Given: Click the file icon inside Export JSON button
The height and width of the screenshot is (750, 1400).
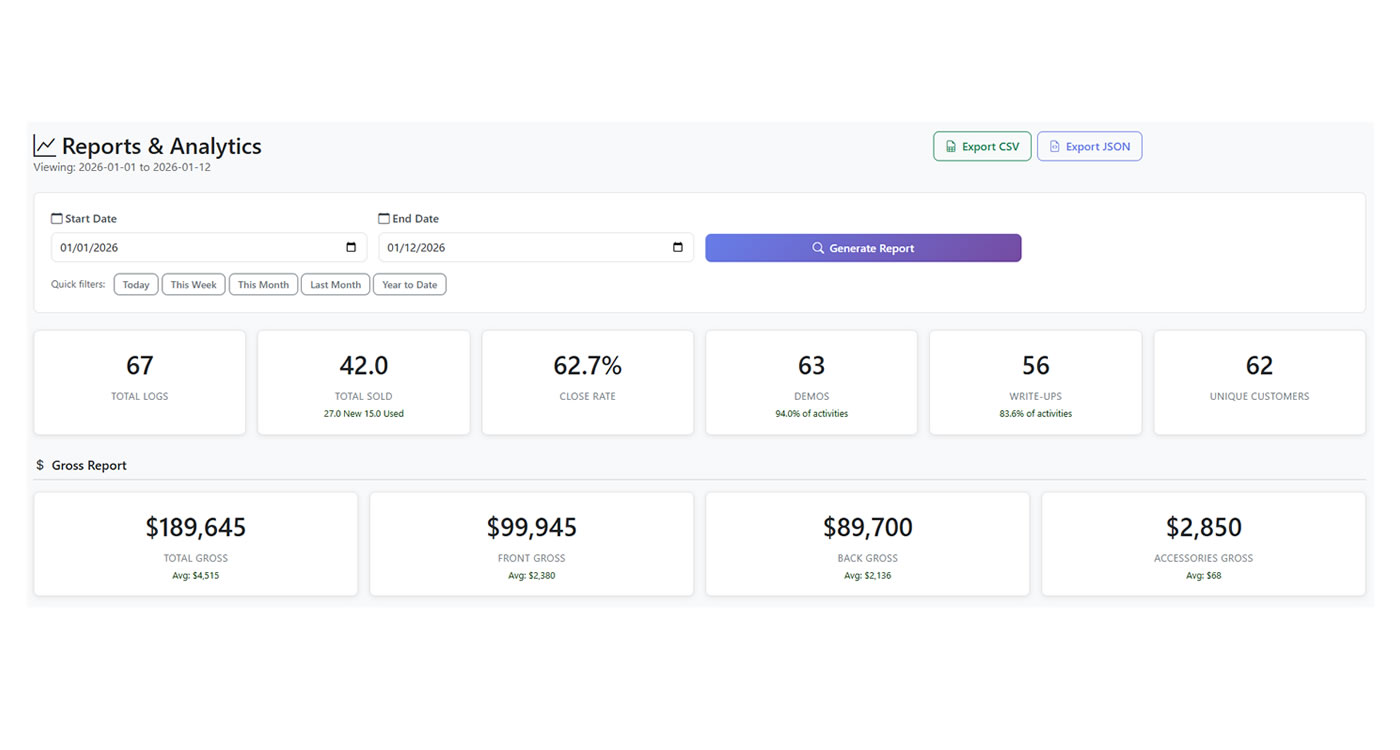Looking at the screenshot, I should click(x=1054, y=146).
